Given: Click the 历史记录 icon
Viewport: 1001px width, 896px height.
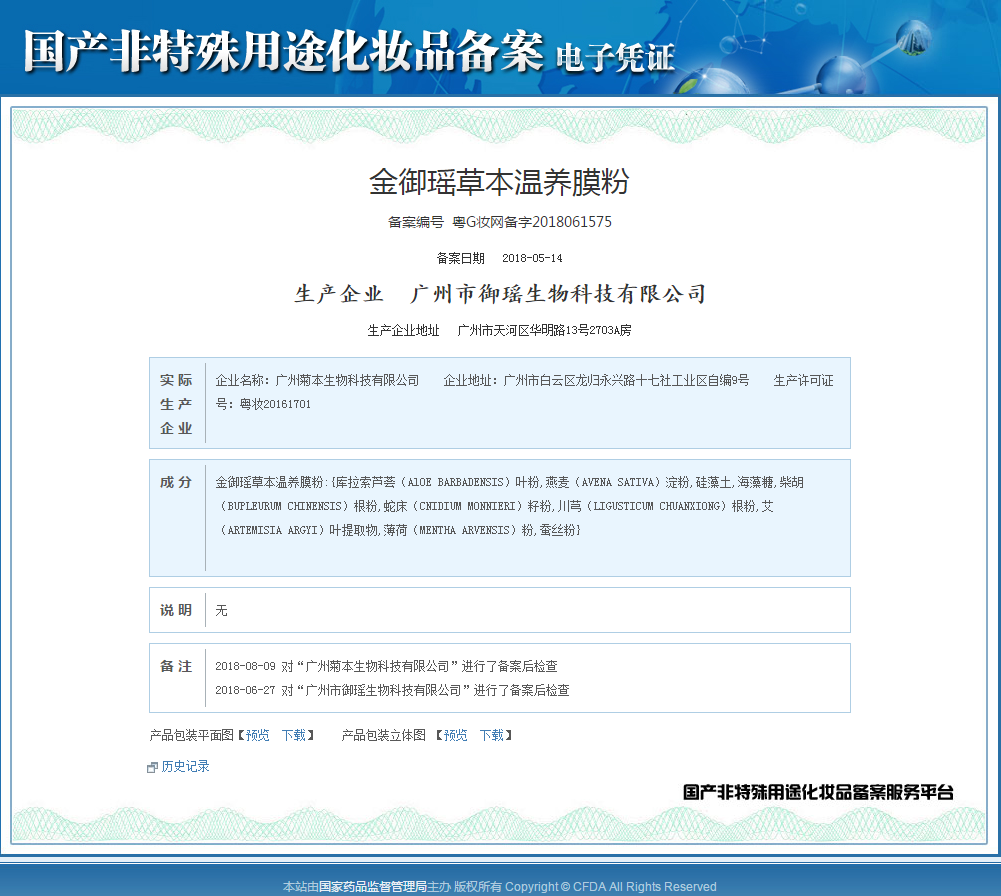Looking at the screenshot, I should pos(152,768).
